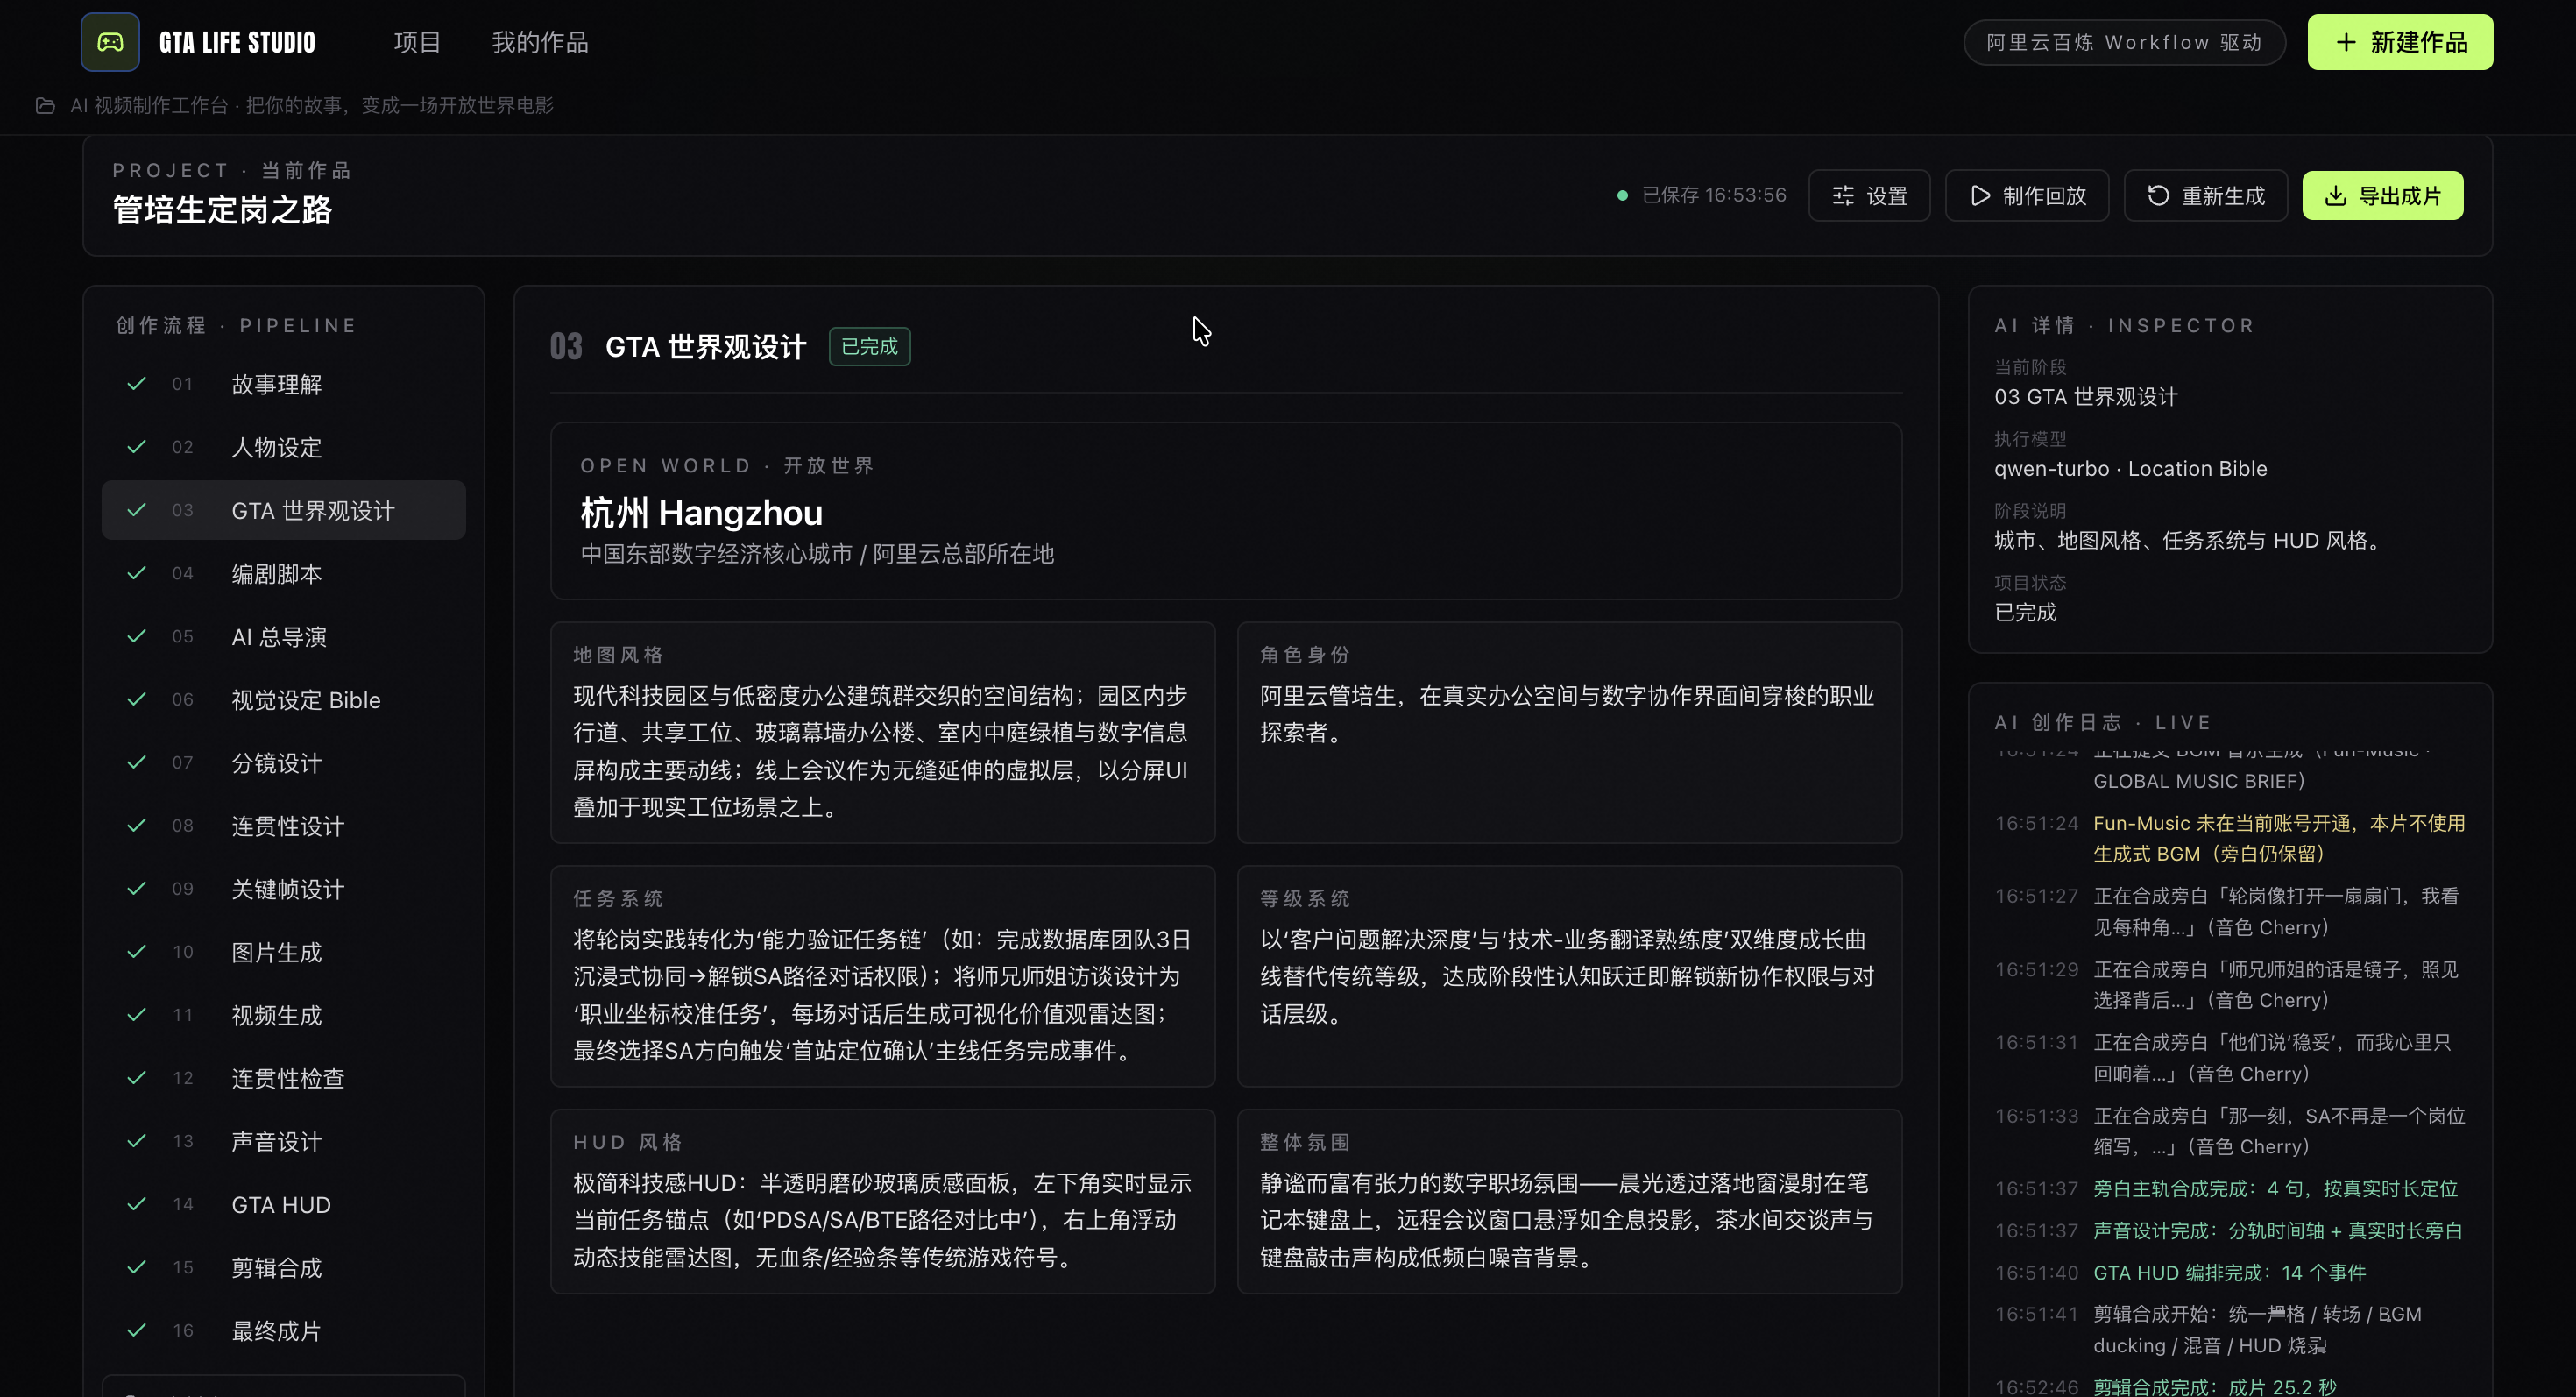The height and width of the screenshot is (1397, 2576).
Task: Open the 项目 navigation tab
Action: pos(417,42)
